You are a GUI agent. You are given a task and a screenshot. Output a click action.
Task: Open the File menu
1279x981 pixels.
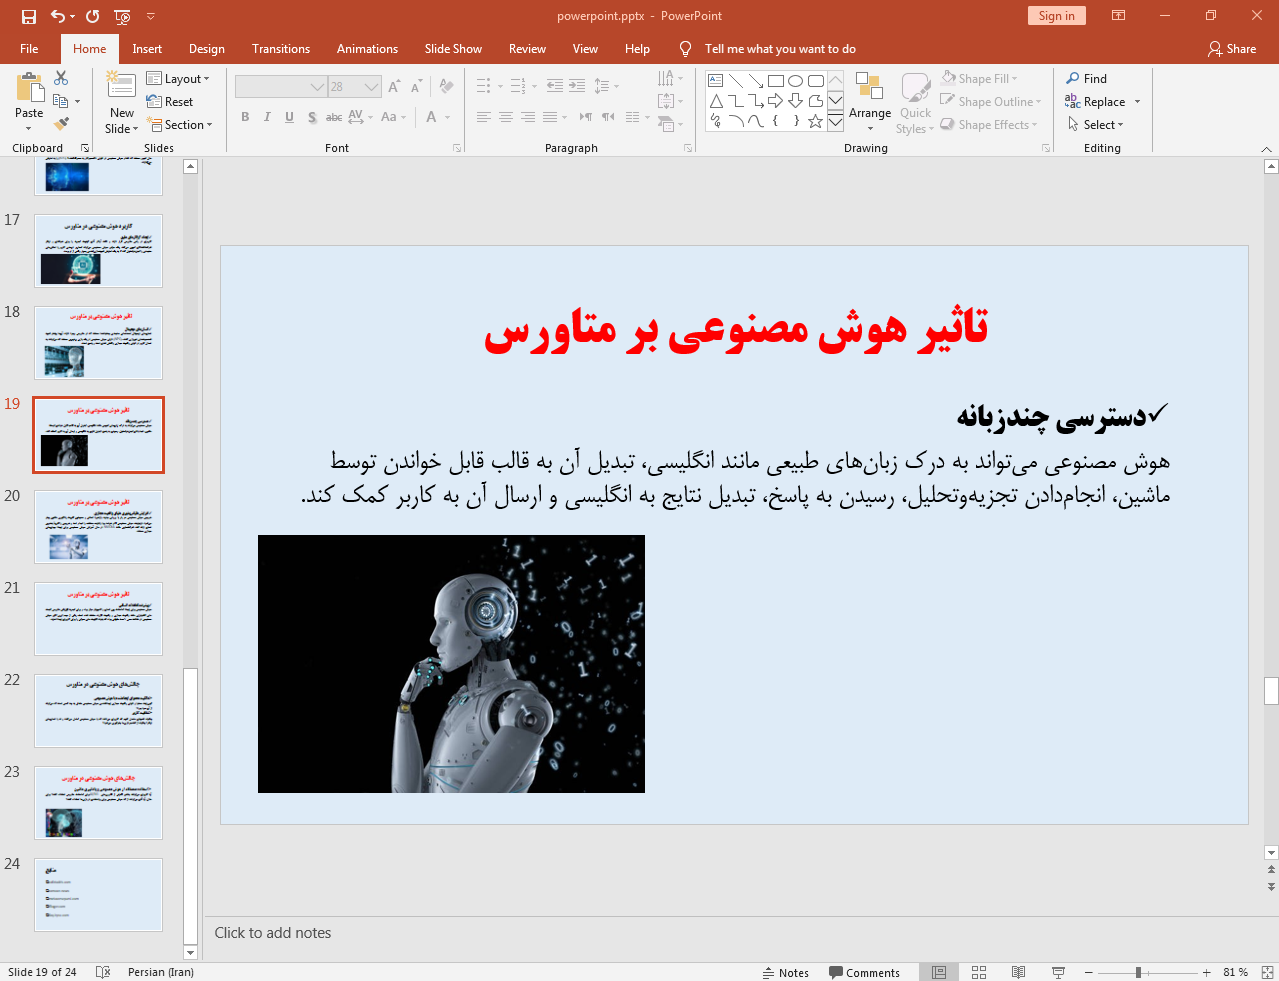pyautogui.click(x=29, y=49)
